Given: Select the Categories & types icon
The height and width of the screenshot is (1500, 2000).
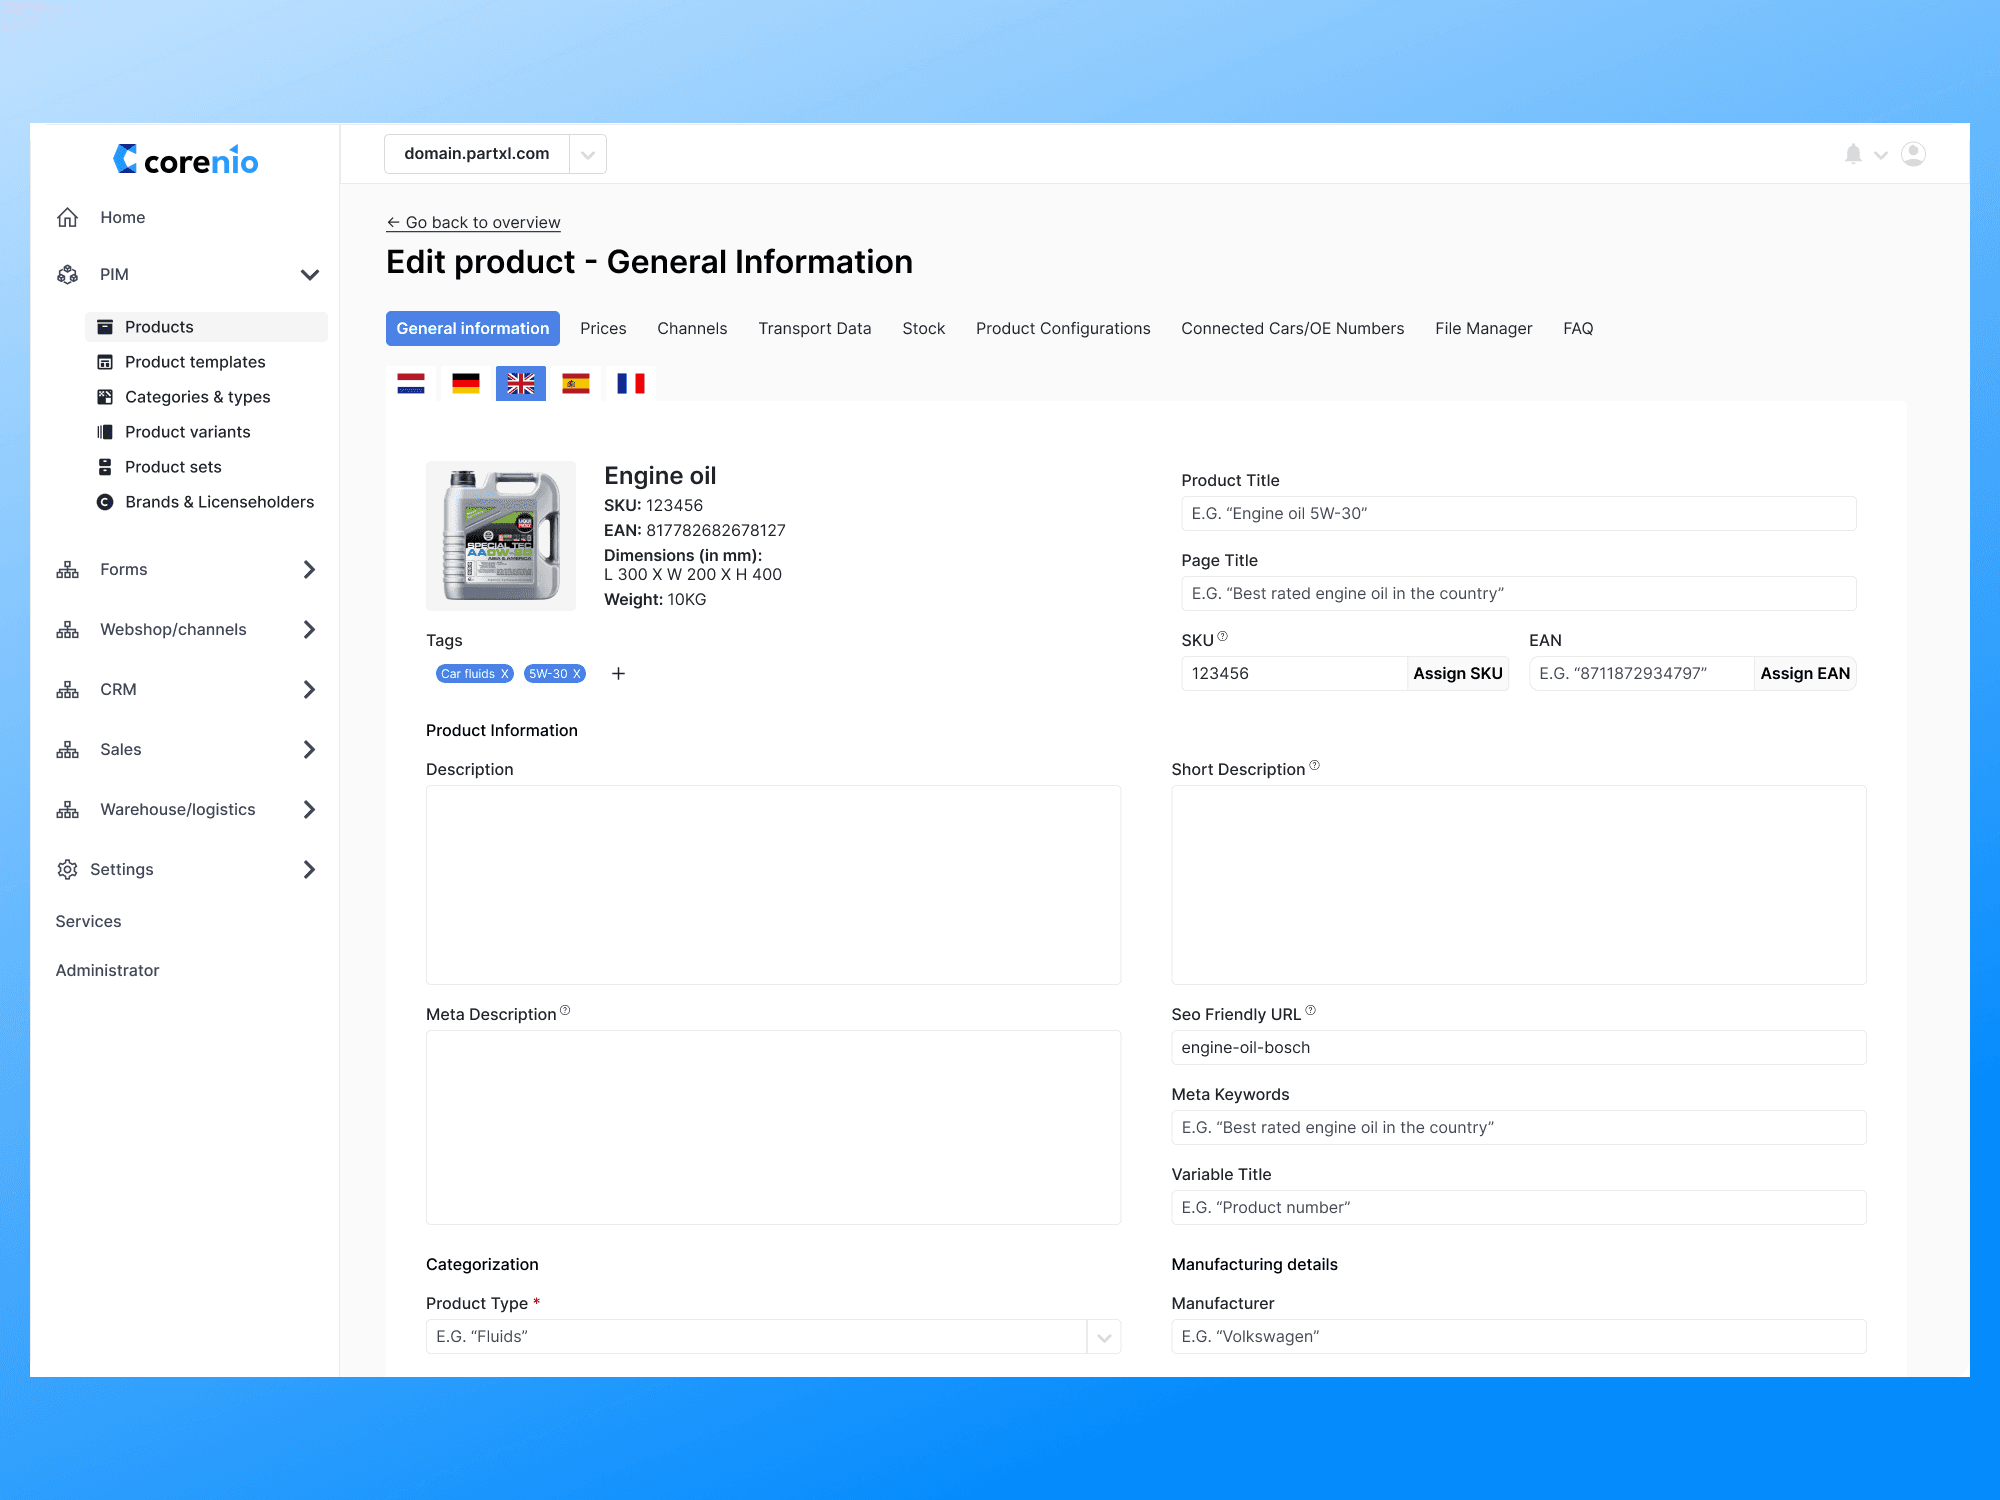Looking at the screenshot, I should click(105, 396).
